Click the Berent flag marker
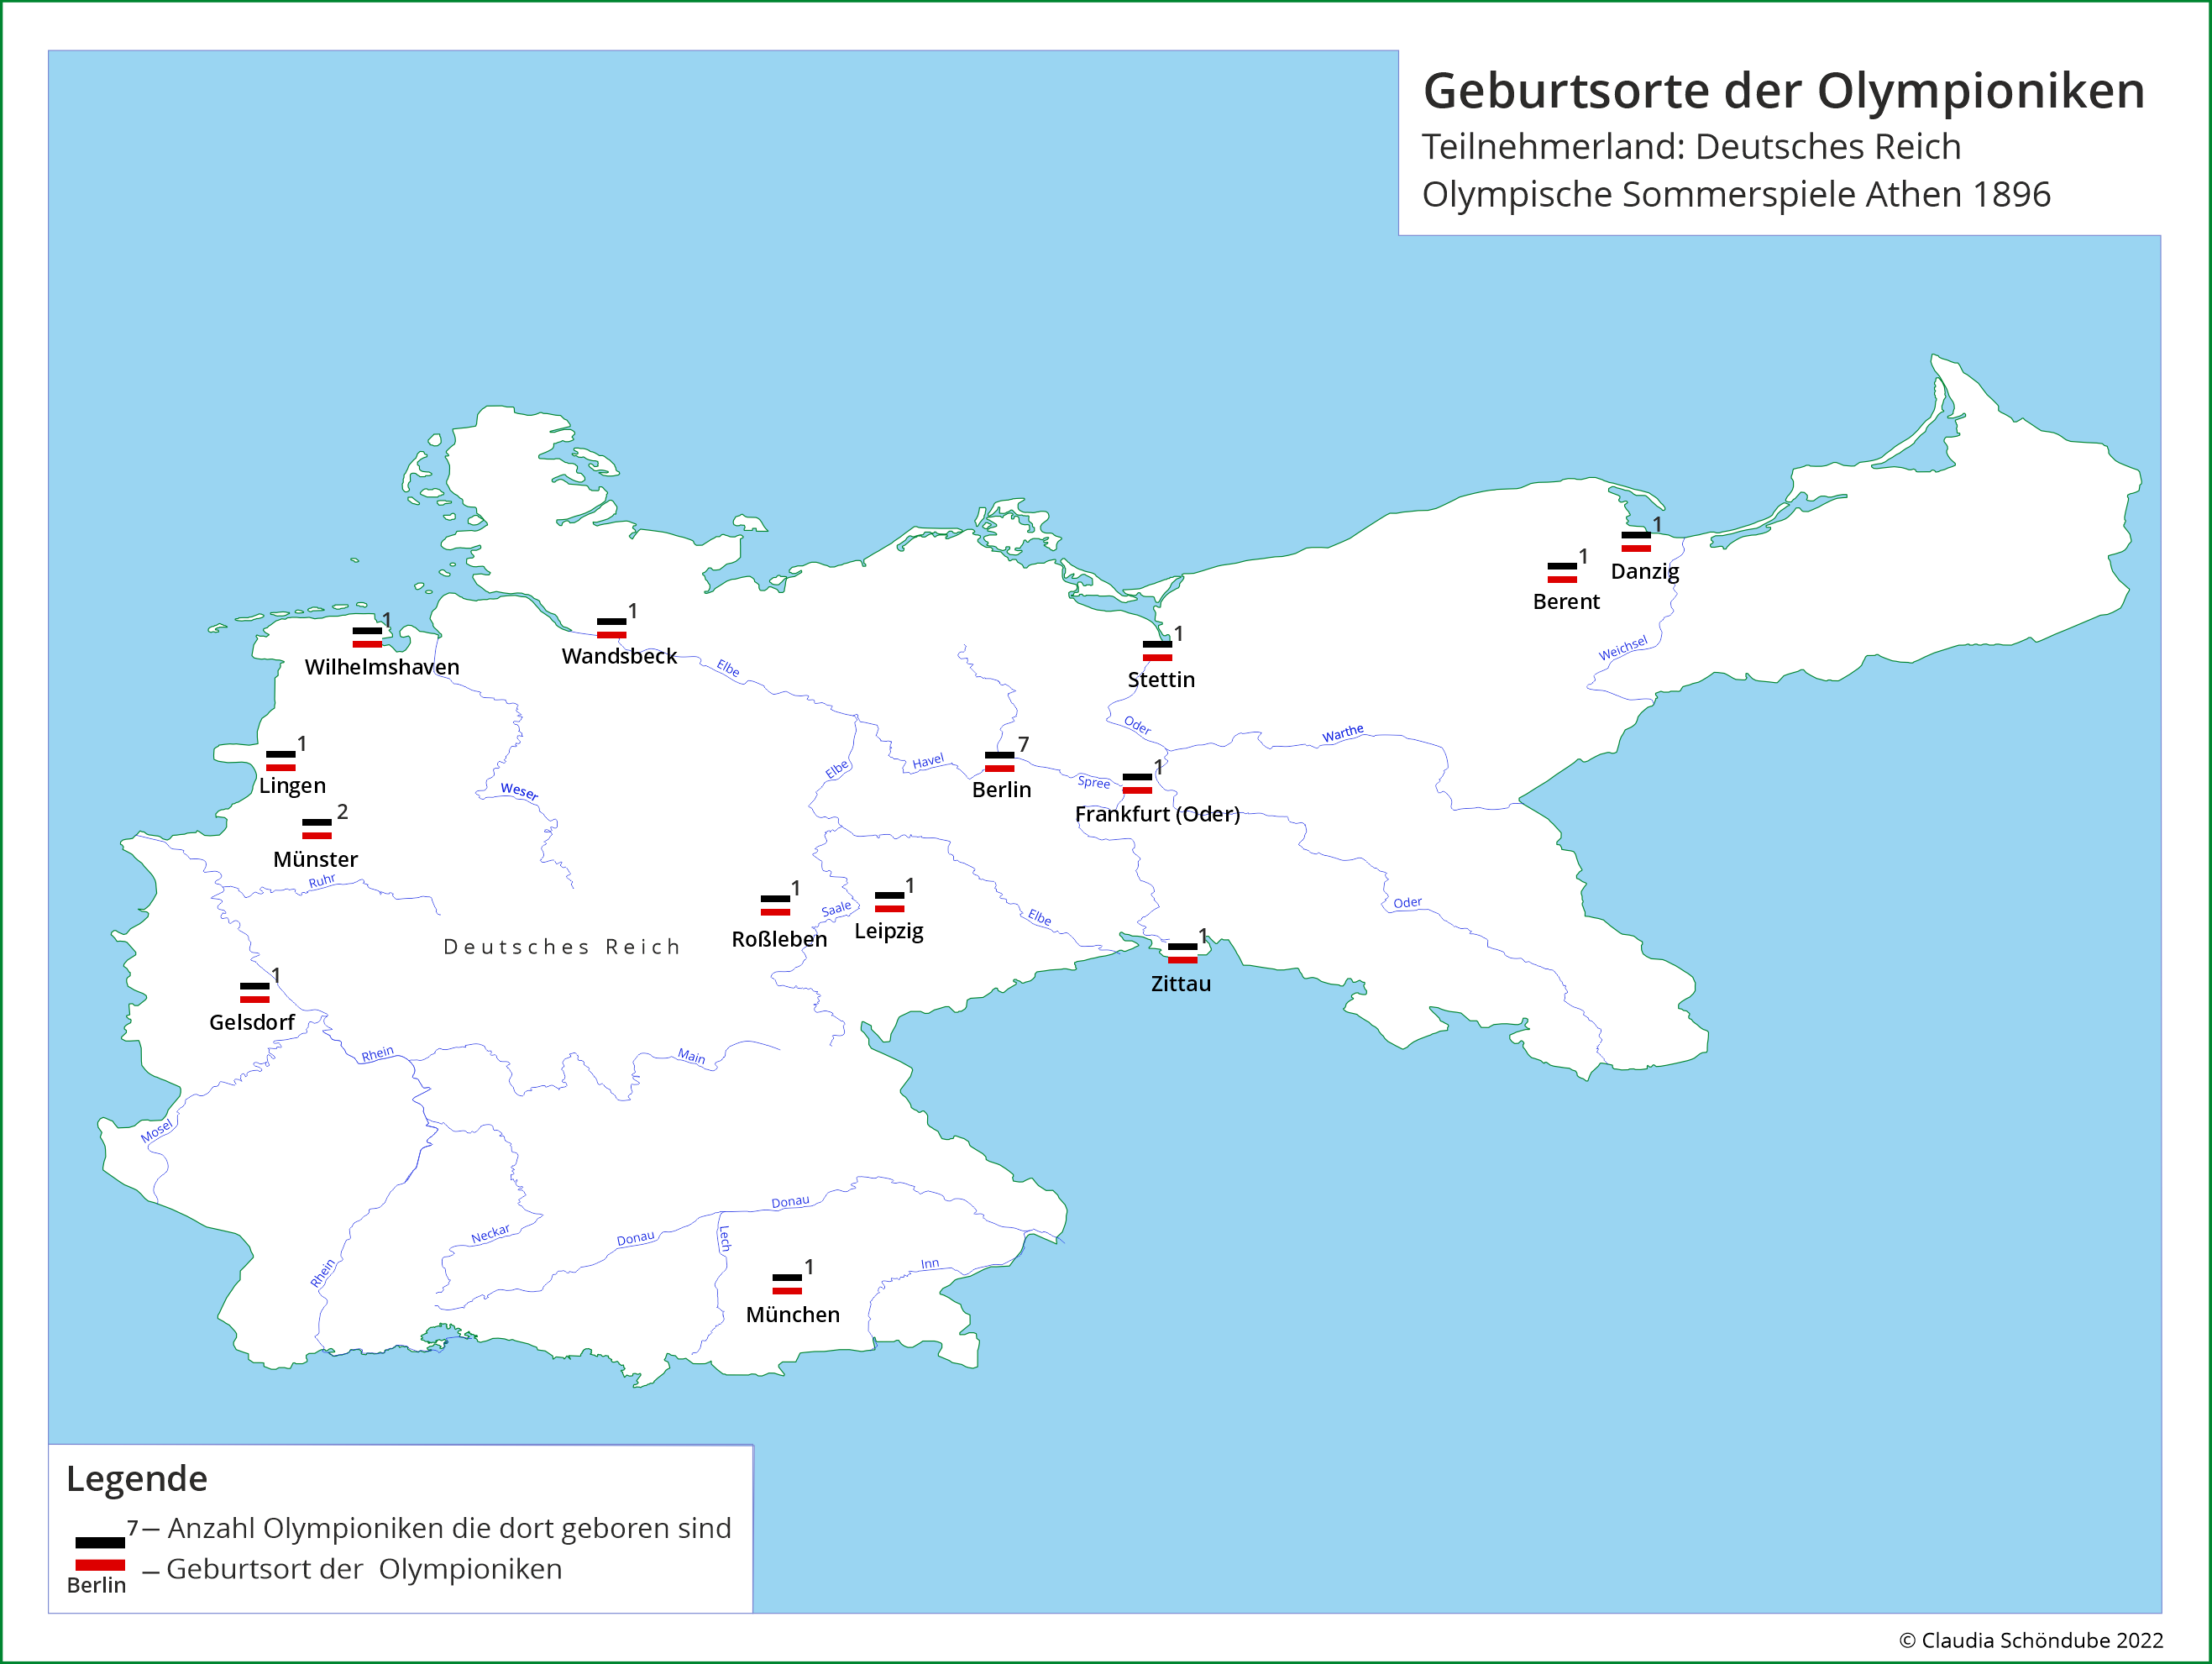Image resolution: width=2212 pixels, height=1664 pixels. (1562, 573)
